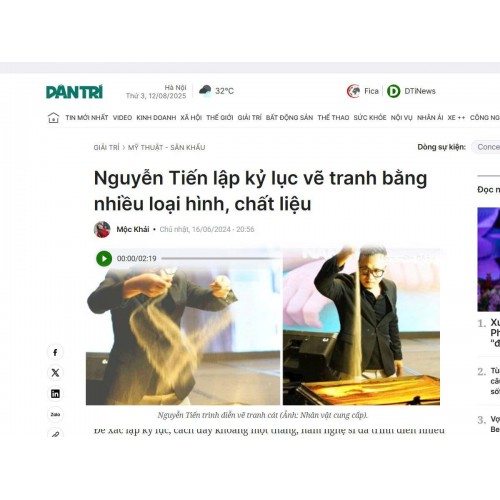Click the Dân Trí logo
This screenshot has height=500, width=500.
click(x=74, y=92)
